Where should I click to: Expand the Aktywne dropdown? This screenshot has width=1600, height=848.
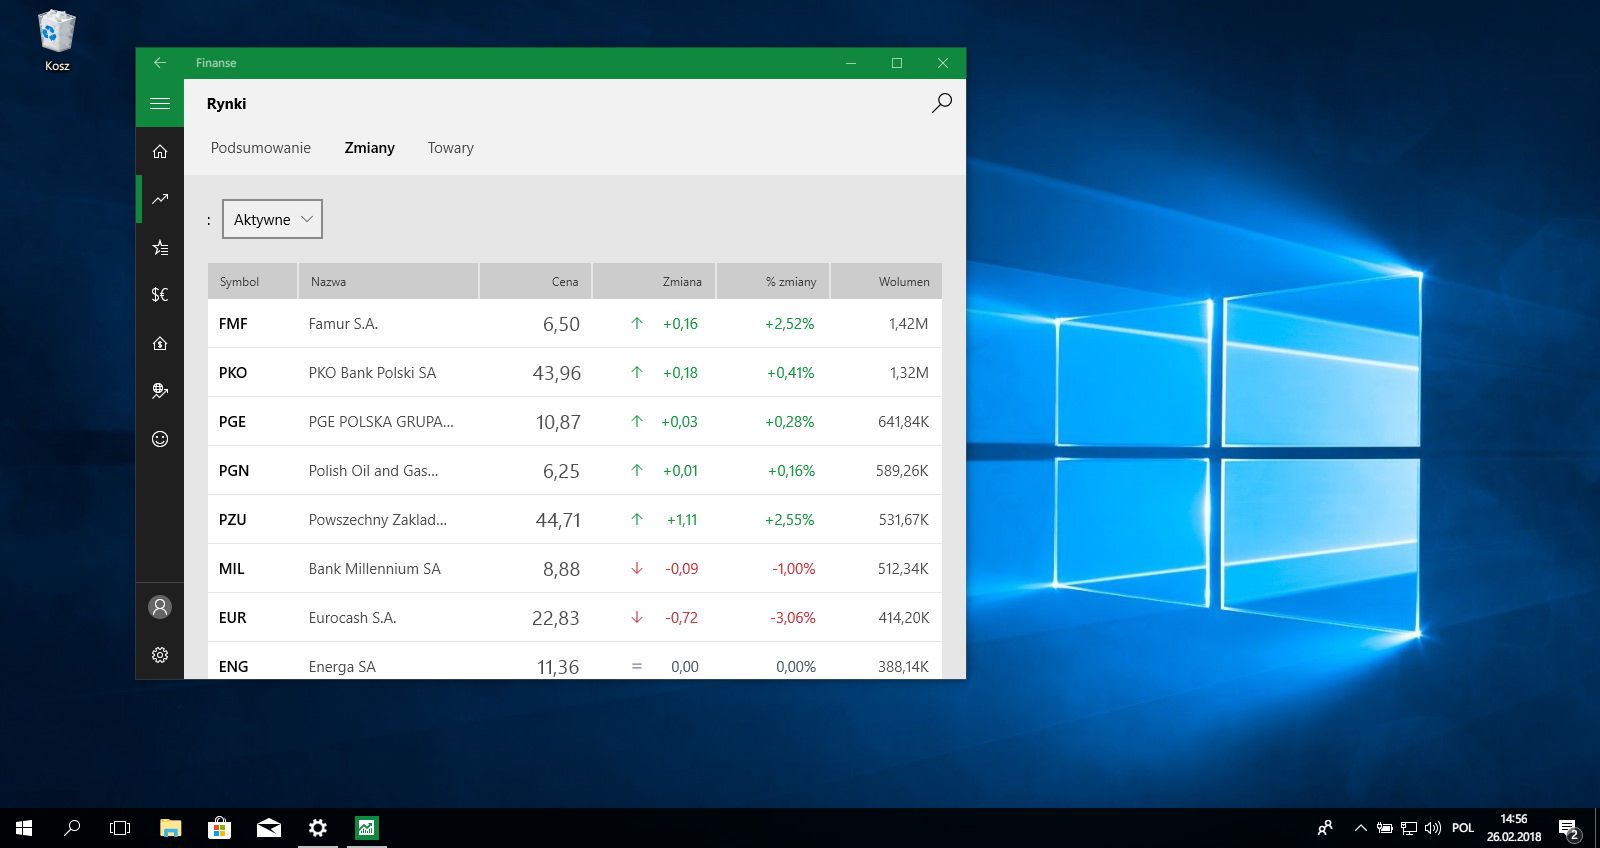(272, 219)
